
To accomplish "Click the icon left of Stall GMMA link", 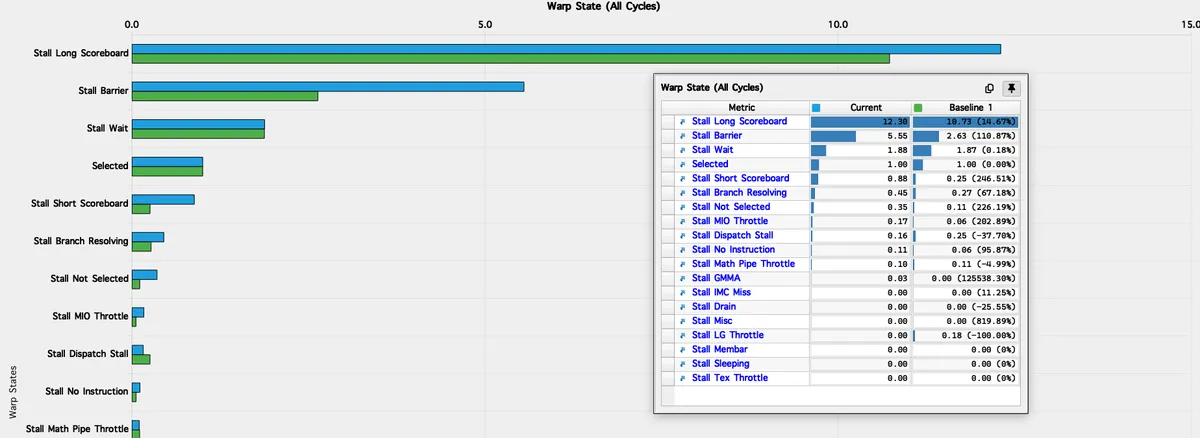I will tap(683, 278).
